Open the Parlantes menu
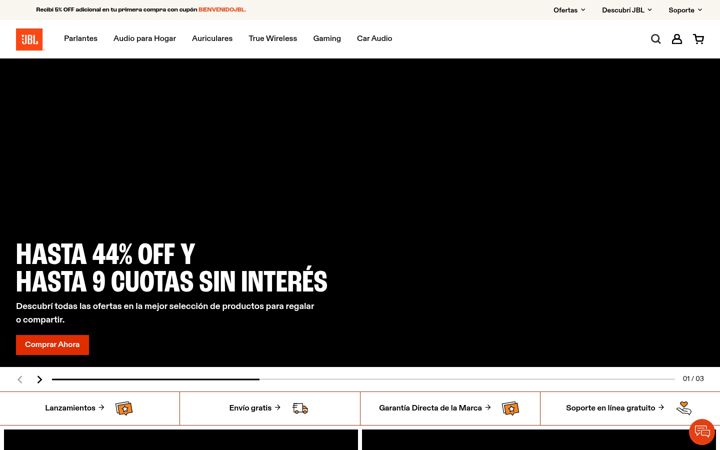The width and height of the screenshot is (720, 450). click(81, 39)
